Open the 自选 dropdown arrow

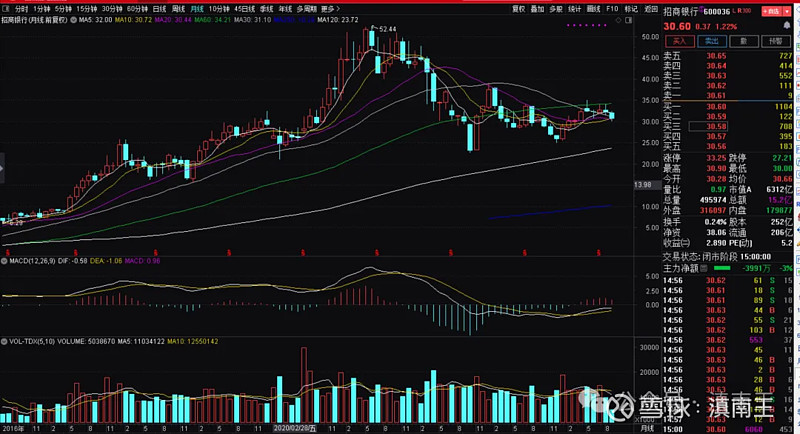click(787, 11)
